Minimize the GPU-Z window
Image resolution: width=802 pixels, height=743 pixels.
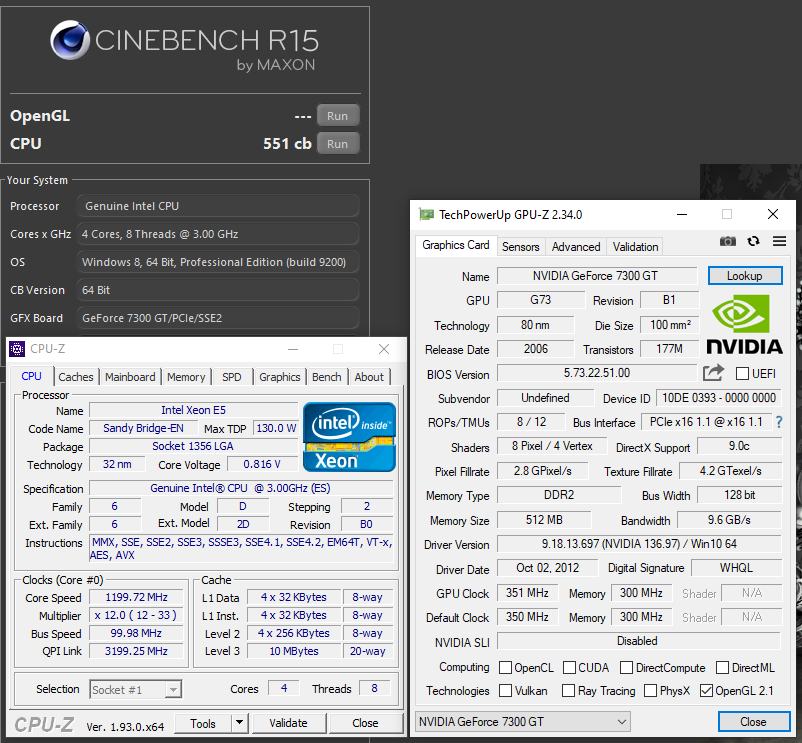(682, 214)
